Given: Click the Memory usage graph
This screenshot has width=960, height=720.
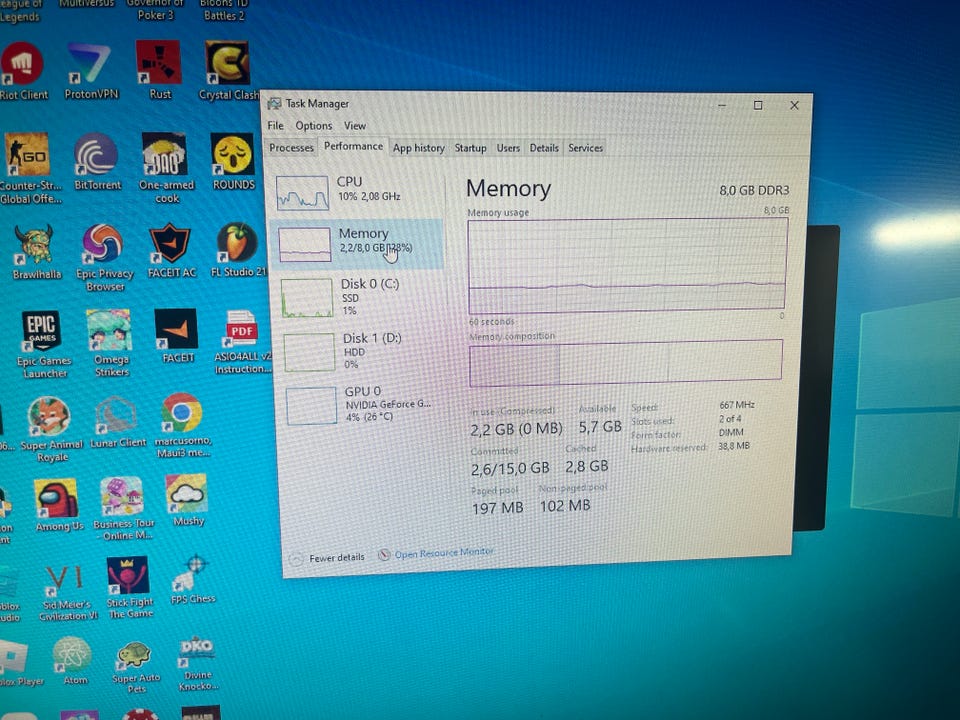Looking at the screenshot, I should (627, 266).
